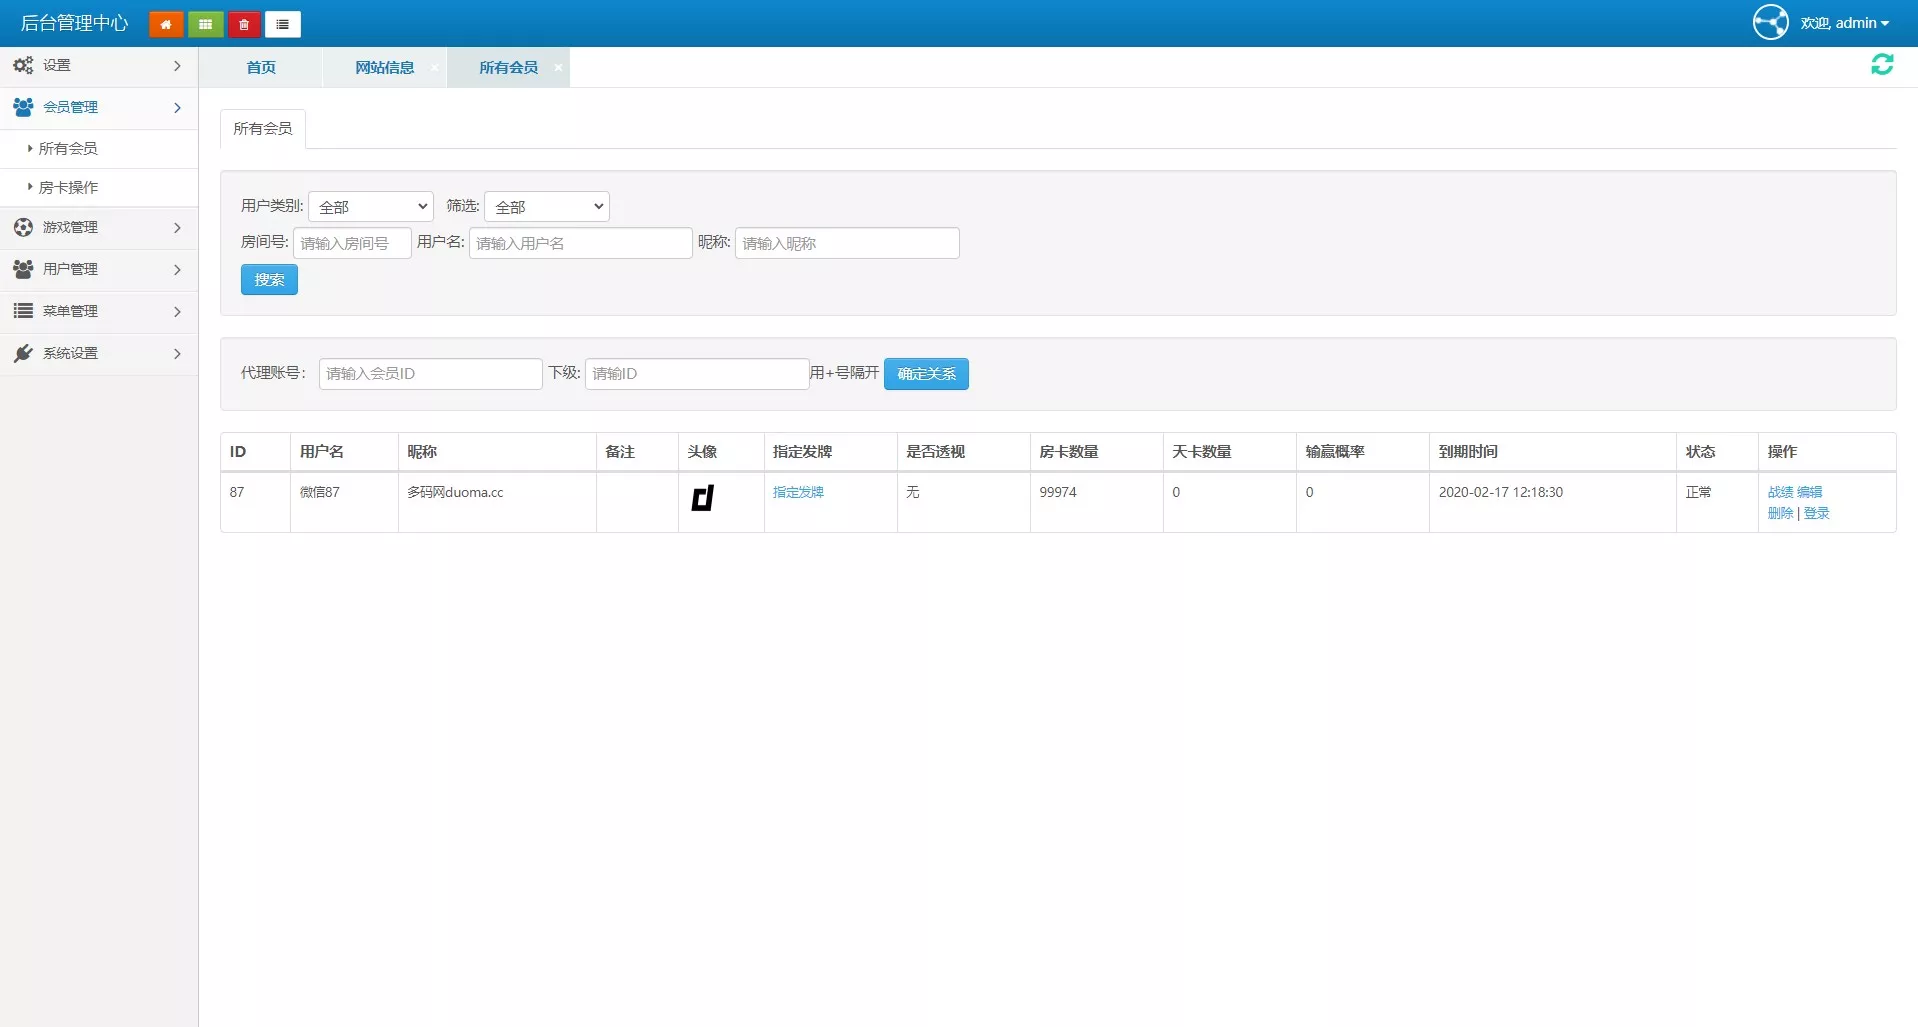Click the admin avatar icon

tap(1770, 22)
